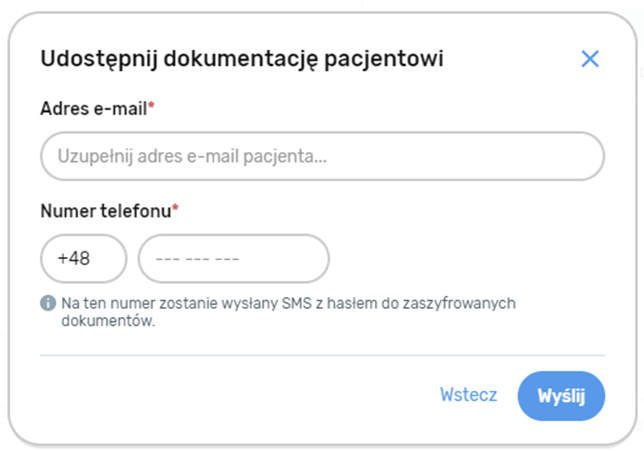Open the +48 country code selector
Screen dimensions: 644x451
point(83,258)
